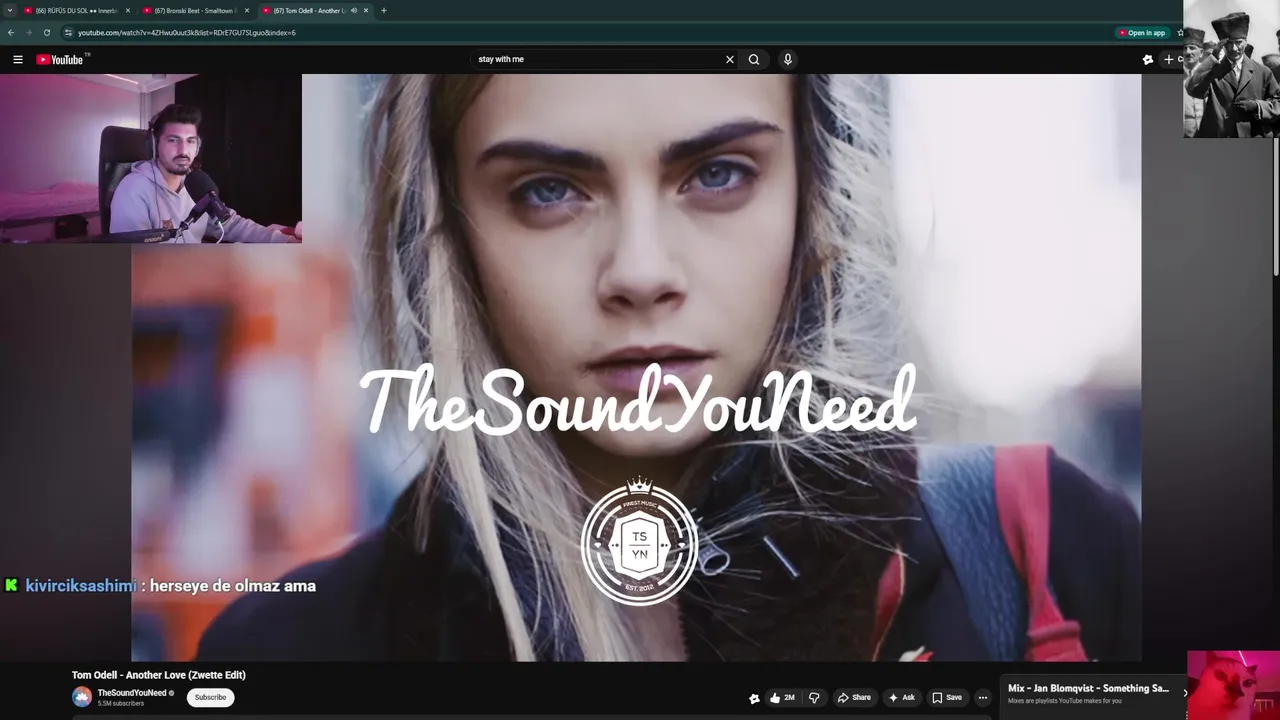Close the RÜFÜS DU SOL tab

(128, 10)
